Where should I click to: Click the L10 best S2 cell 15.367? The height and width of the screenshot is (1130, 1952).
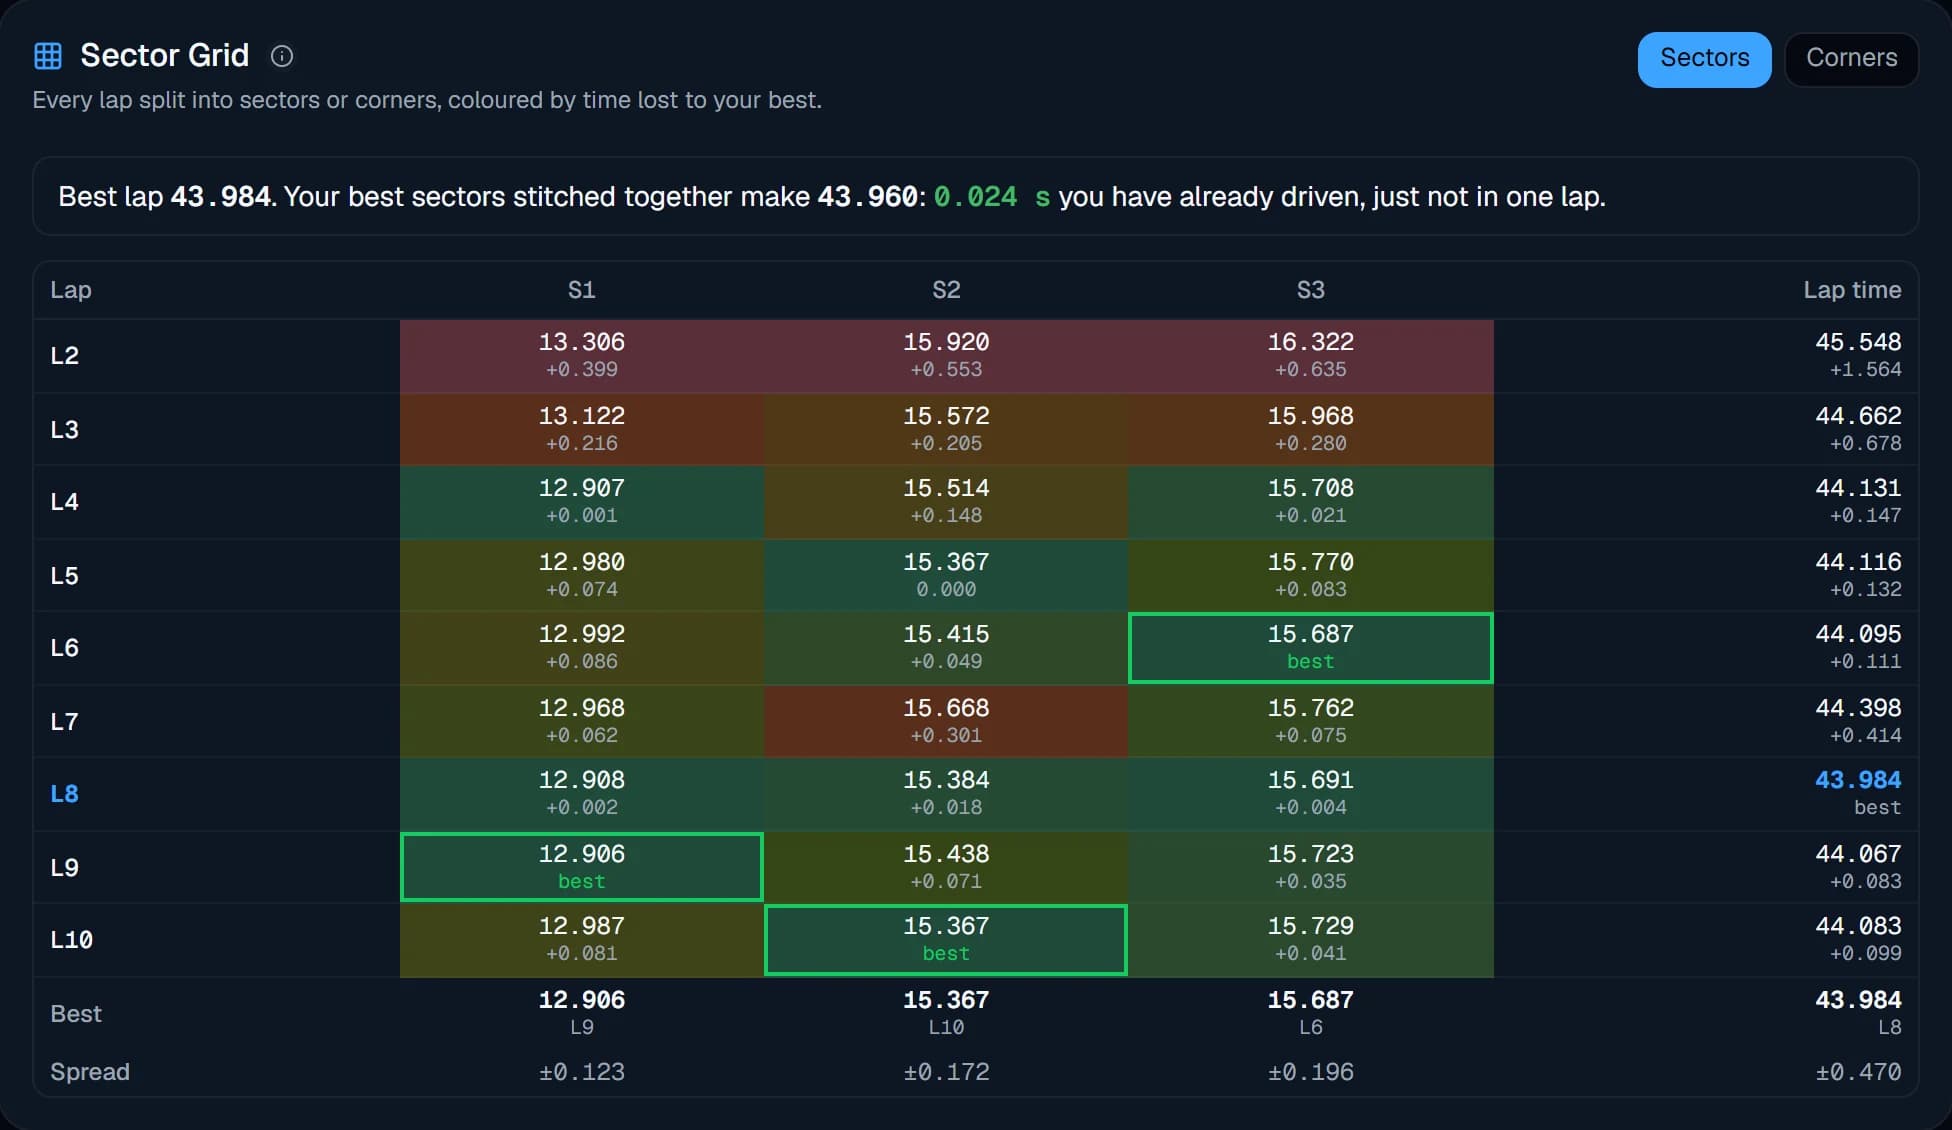946,940
